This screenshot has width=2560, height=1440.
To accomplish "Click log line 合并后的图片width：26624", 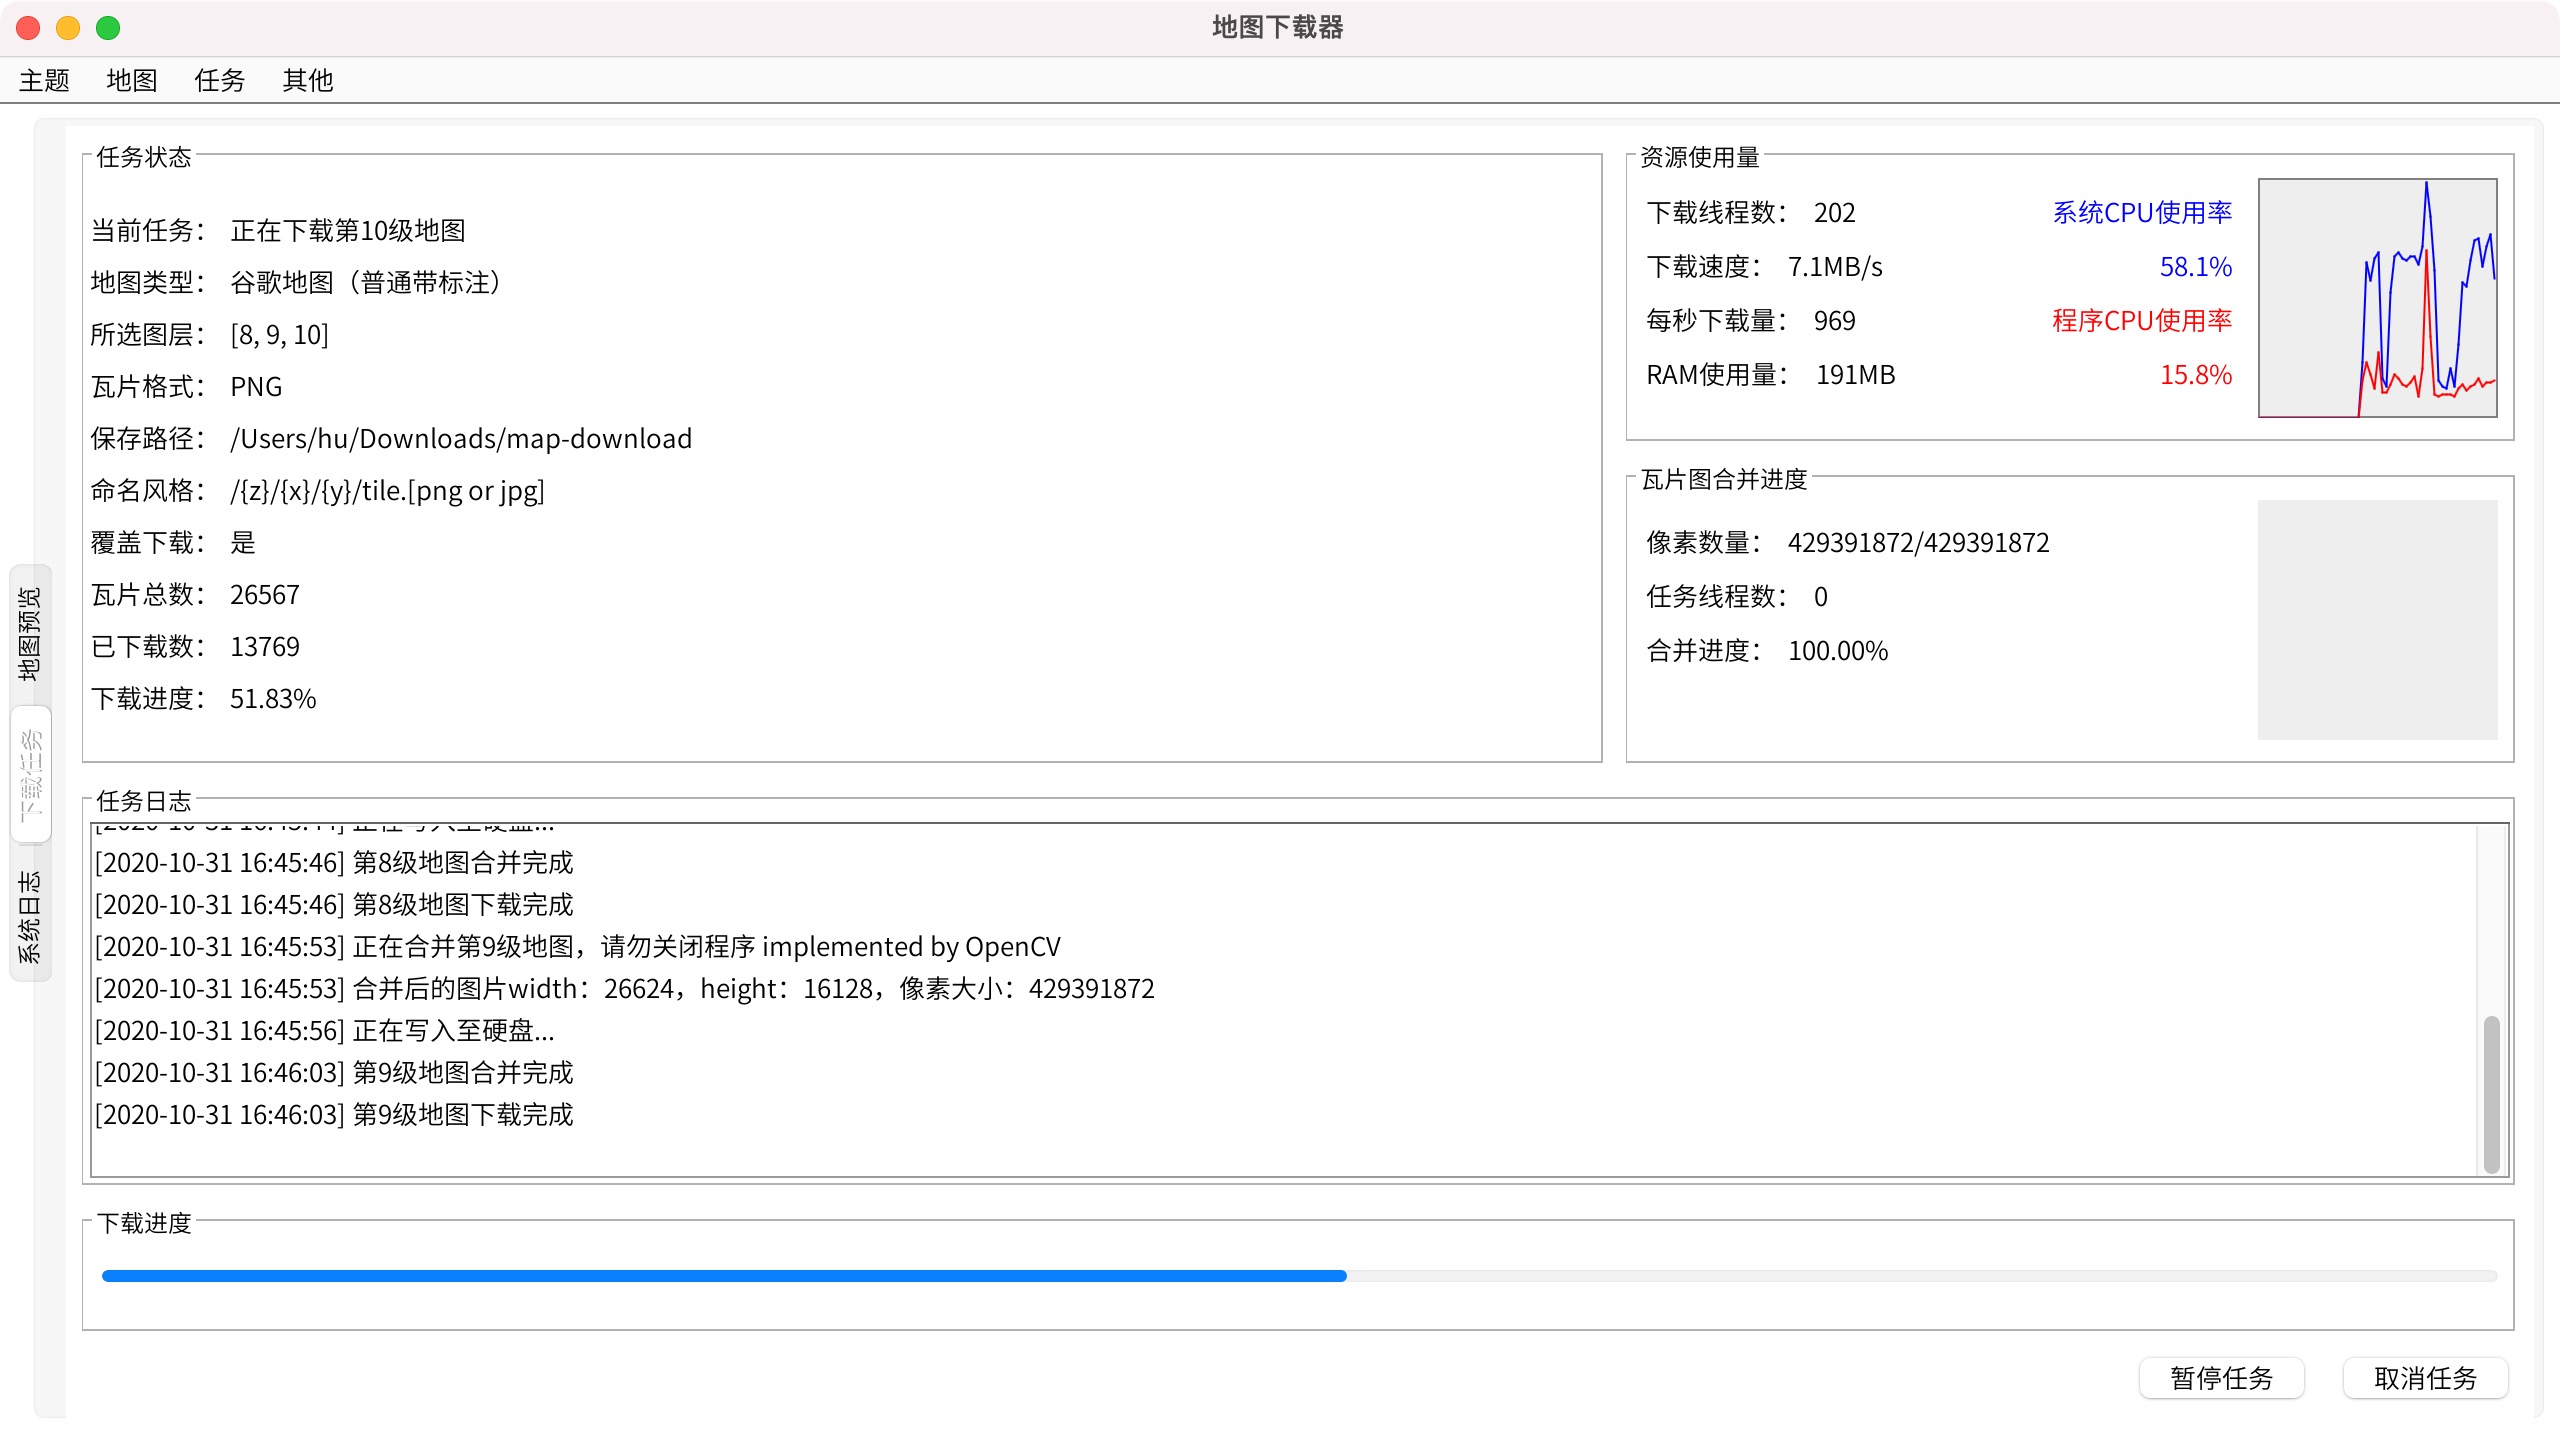I will (x=625, y=988).
